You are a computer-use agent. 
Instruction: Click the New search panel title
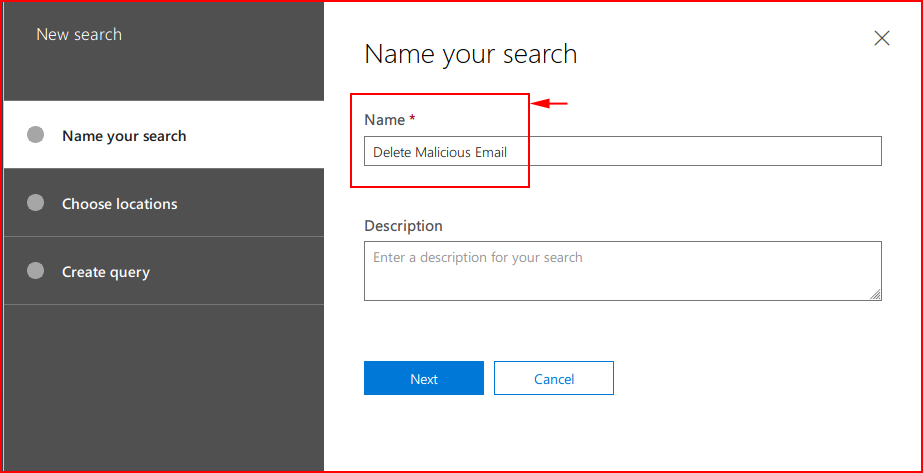tap(79, 34)
